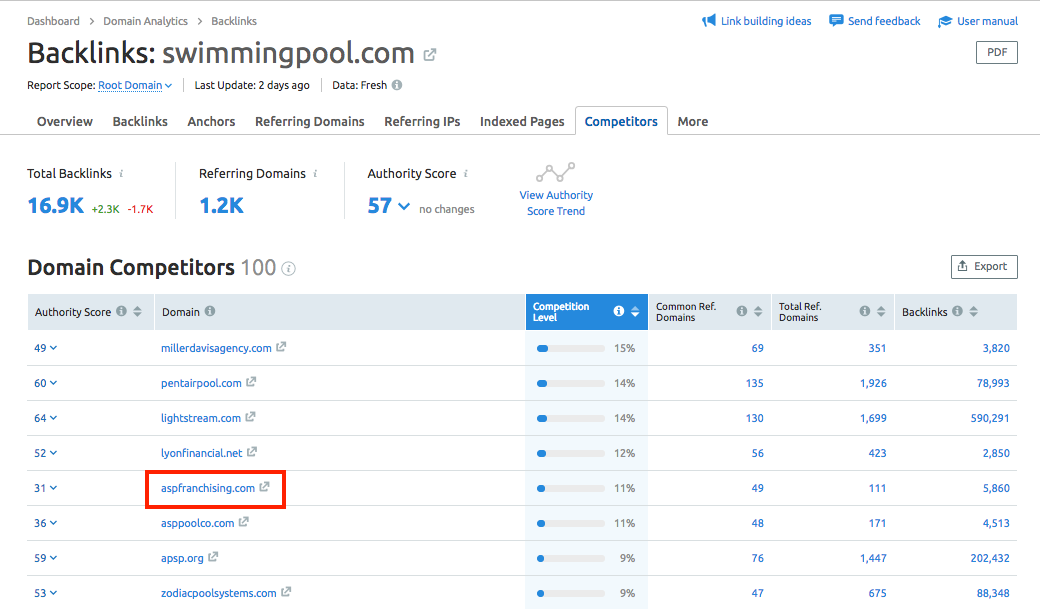Click the User manual graduation cap icon
The image size is (1040, 609).
point(944,22)
